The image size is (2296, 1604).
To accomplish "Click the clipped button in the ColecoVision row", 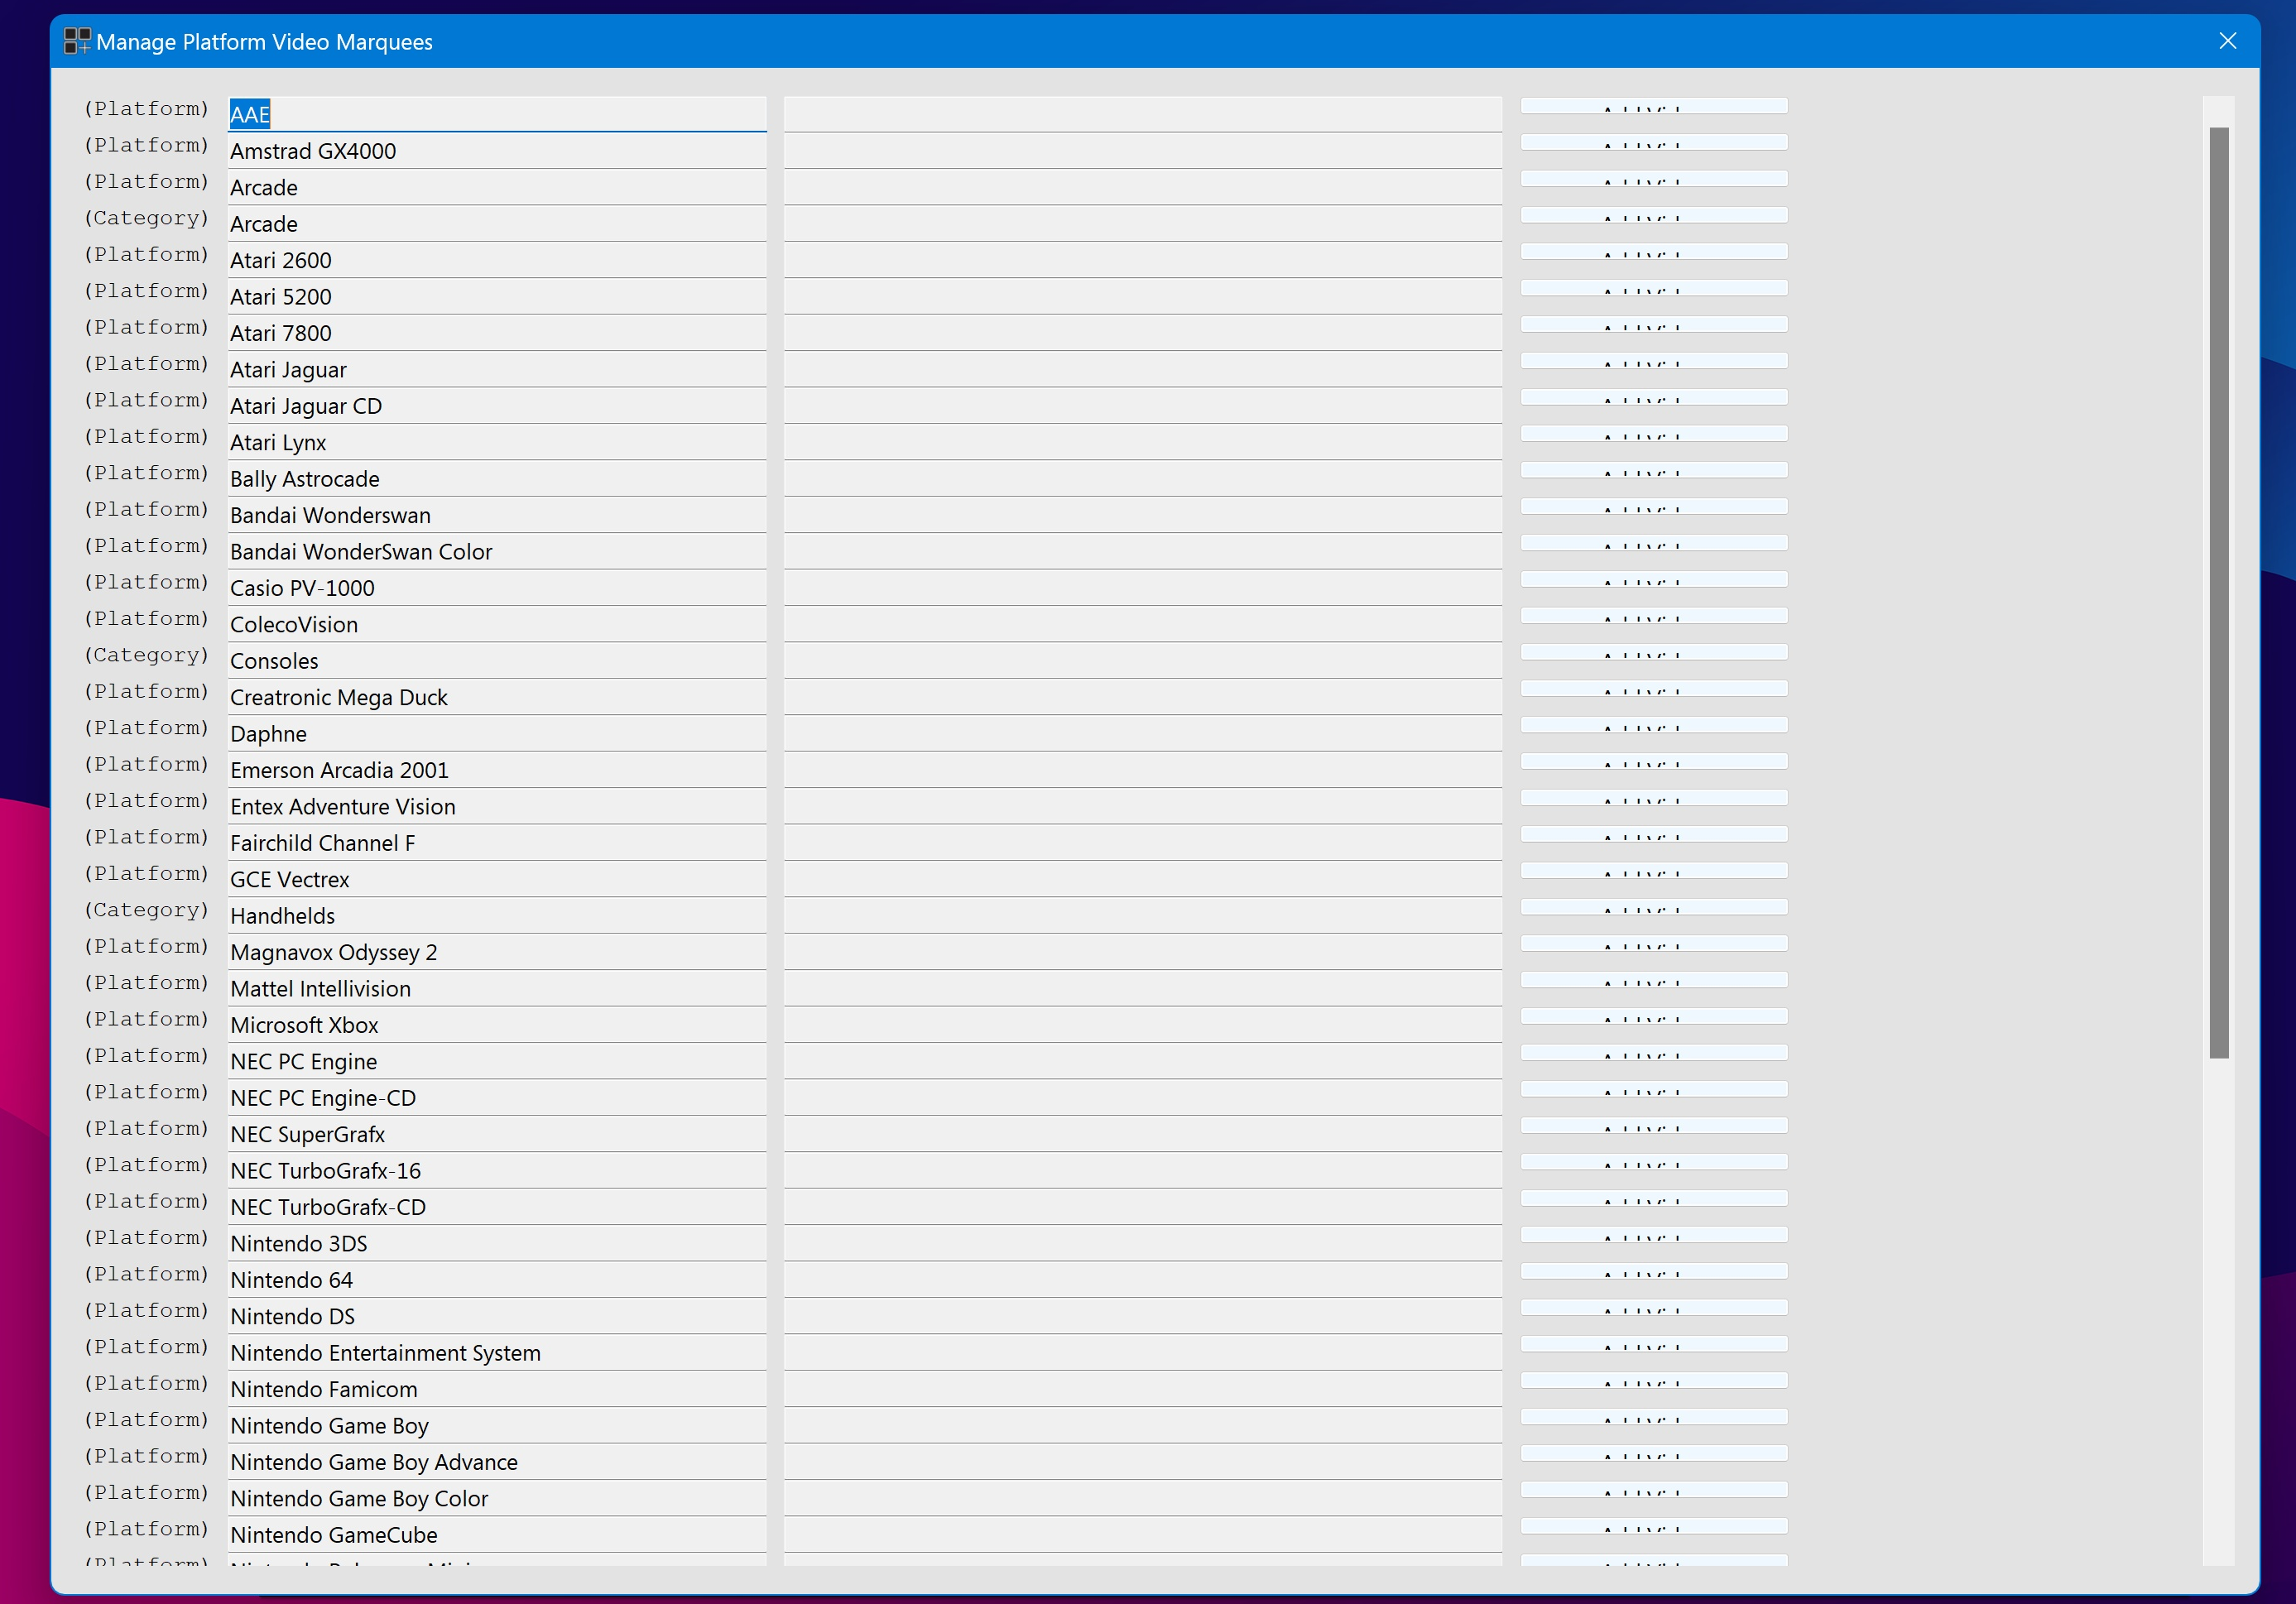I will (1654, 616).
